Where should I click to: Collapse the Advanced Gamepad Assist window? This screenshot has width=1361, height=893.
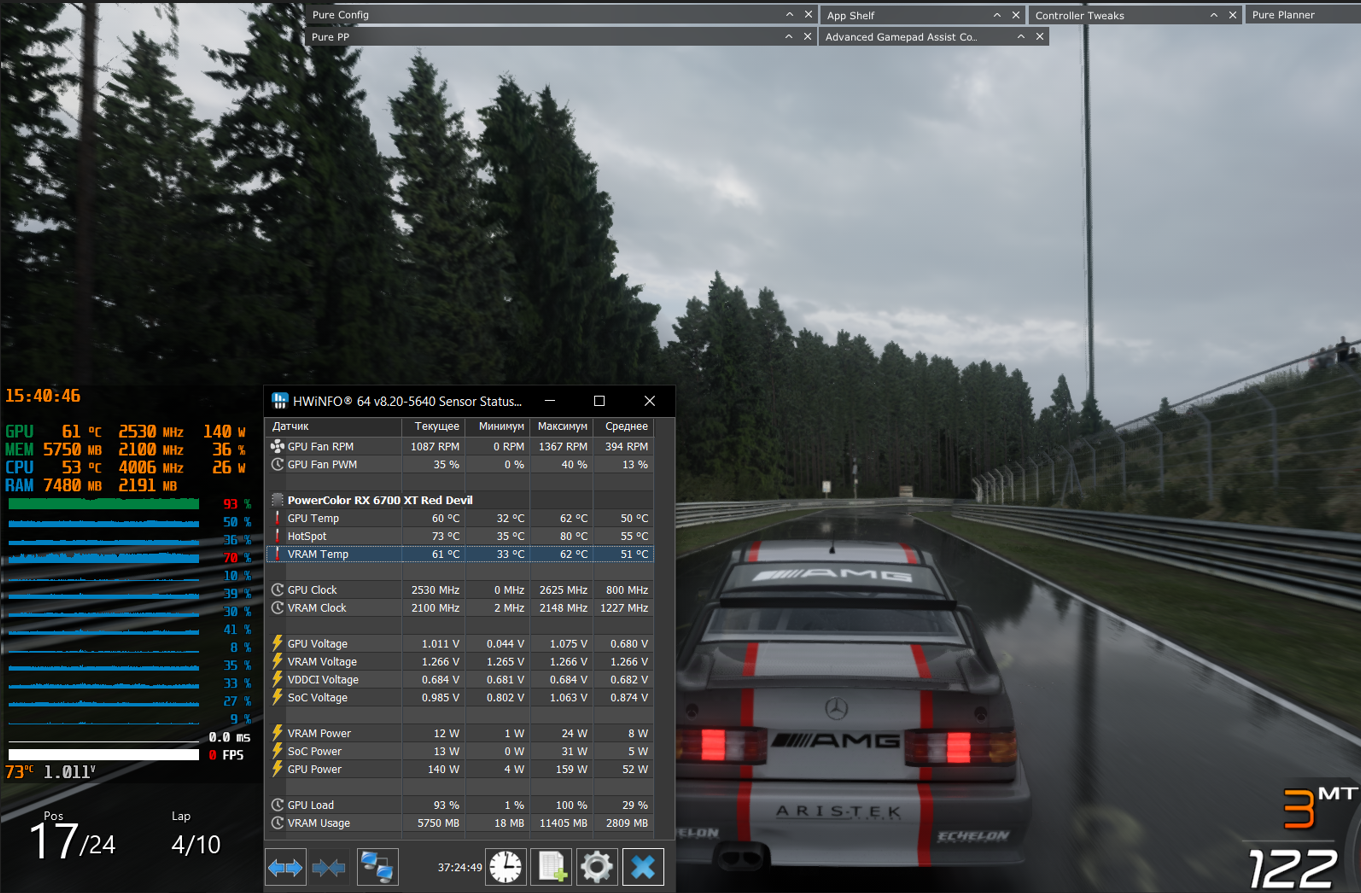pyautogui.click(x=1021, y=37)
